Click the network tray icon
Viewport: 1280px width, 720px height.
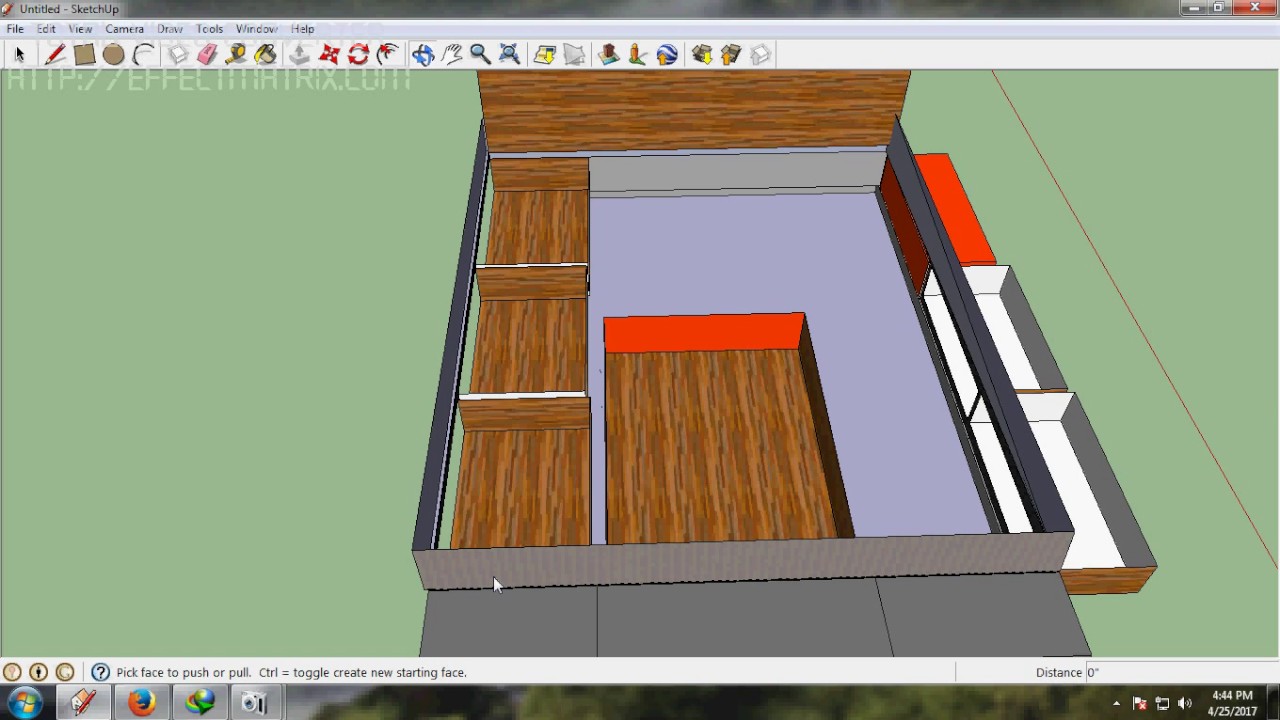tap(1162, 704)
